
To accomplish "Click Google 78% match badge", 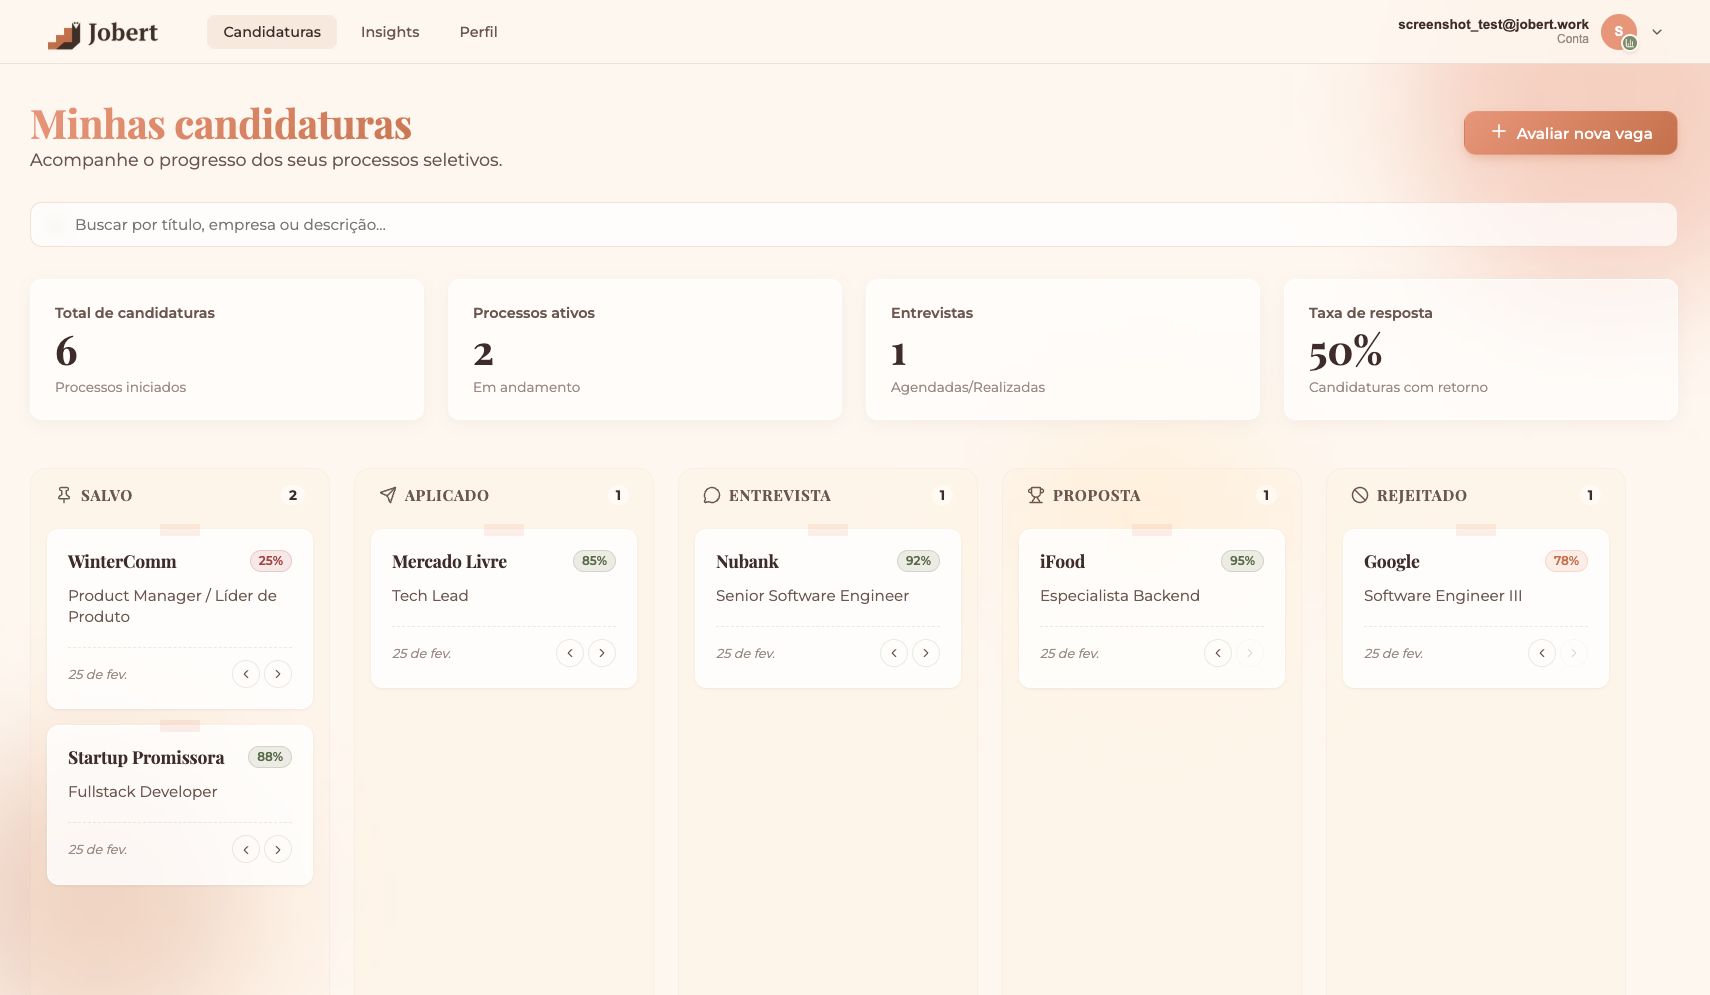I will tap(1566, 561).
